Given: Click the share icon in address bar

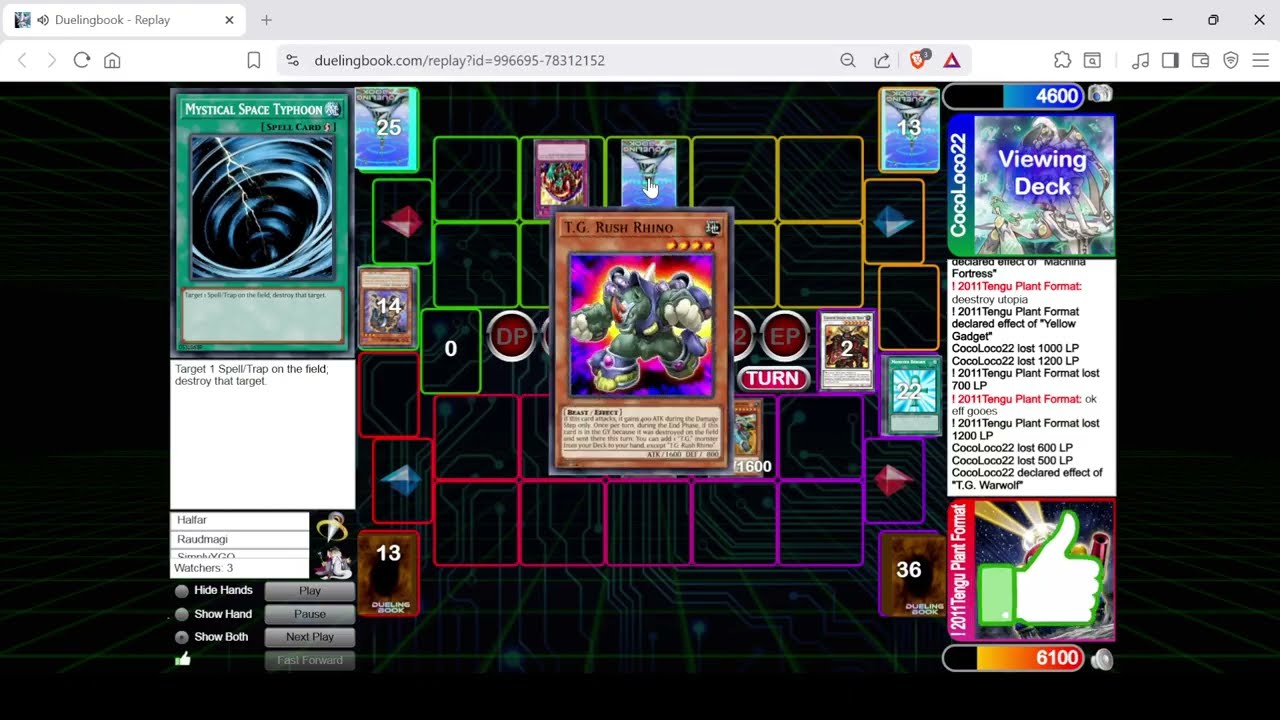Looking at the screenshot, I should click(882, 61).
